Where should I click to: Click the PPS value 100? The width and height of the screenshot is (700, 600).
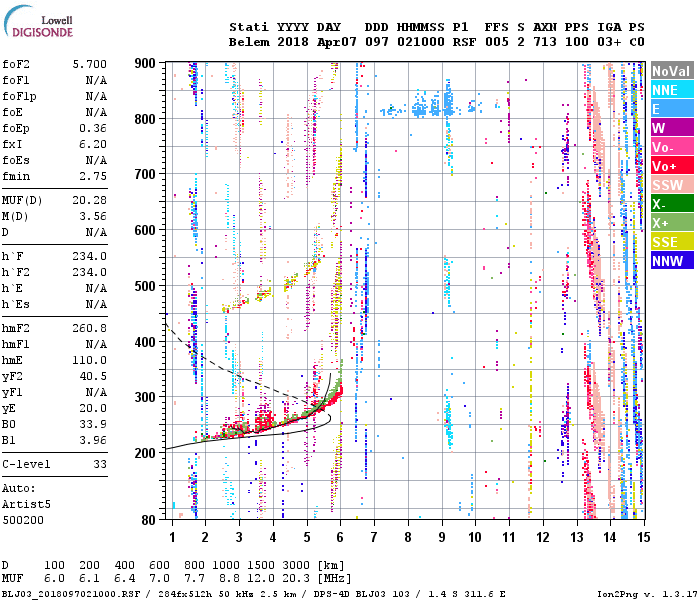pyautogui.click(x=577, y=42)
